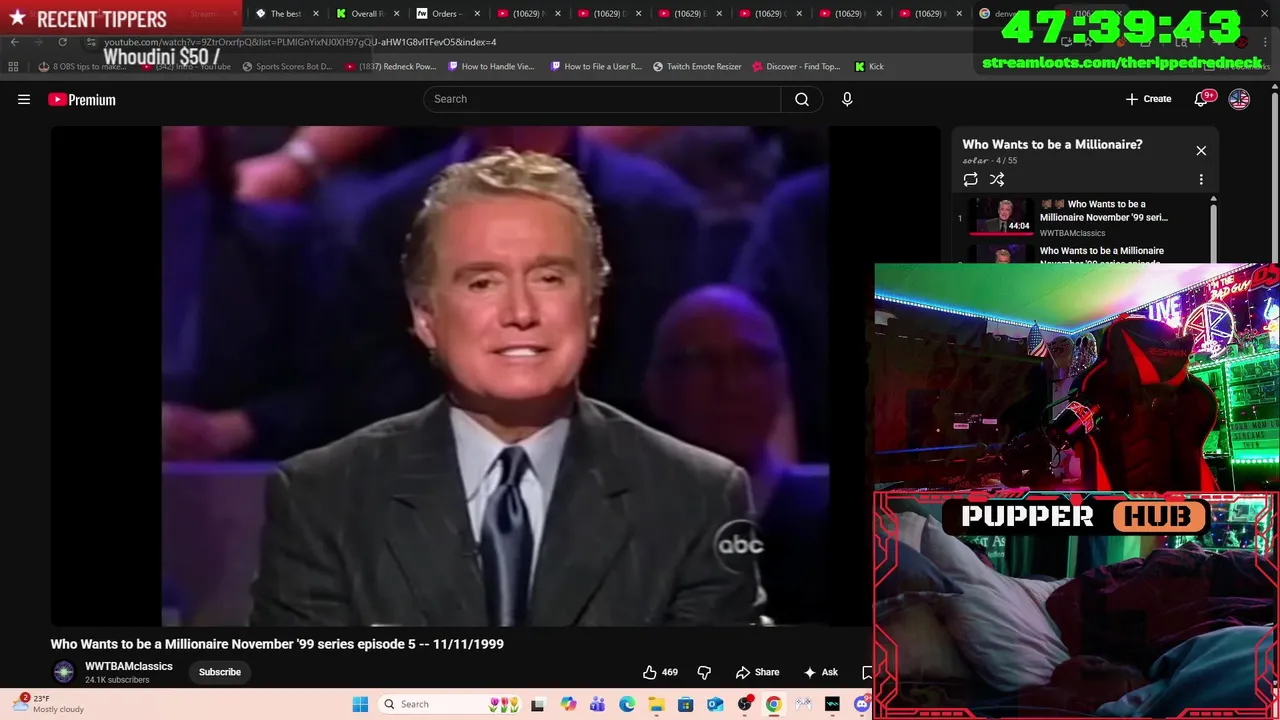Open OBS Studio from taskbar

pos(745,705)
